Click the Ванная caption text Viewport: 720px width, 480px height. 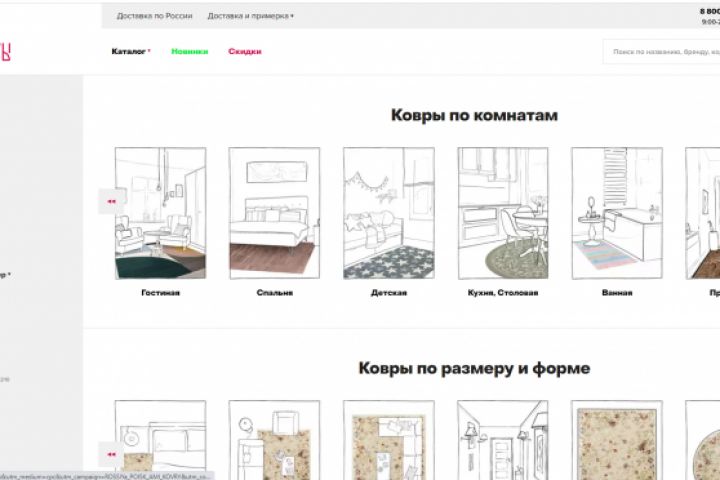pos(617,293)
